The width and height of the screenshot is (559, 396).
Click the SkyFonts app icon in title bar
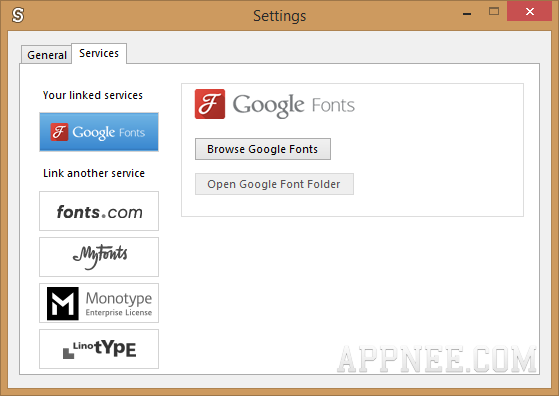click(18, 15)
